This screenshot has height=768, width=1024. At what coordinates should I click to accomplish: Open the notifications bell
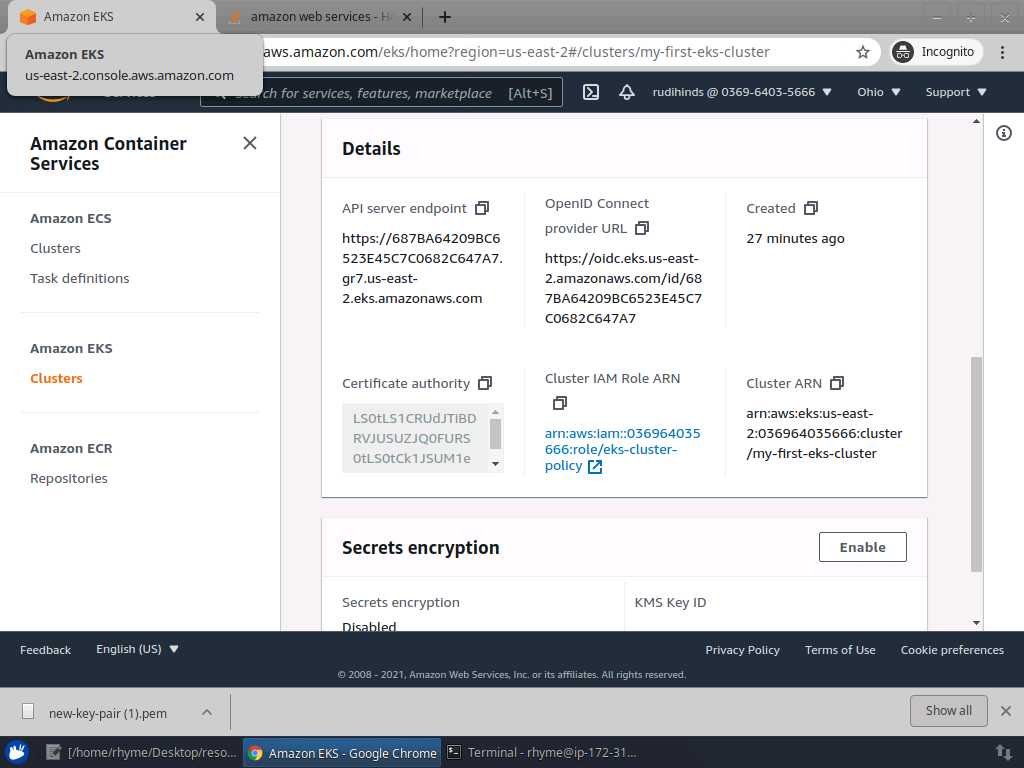(626, 92)
